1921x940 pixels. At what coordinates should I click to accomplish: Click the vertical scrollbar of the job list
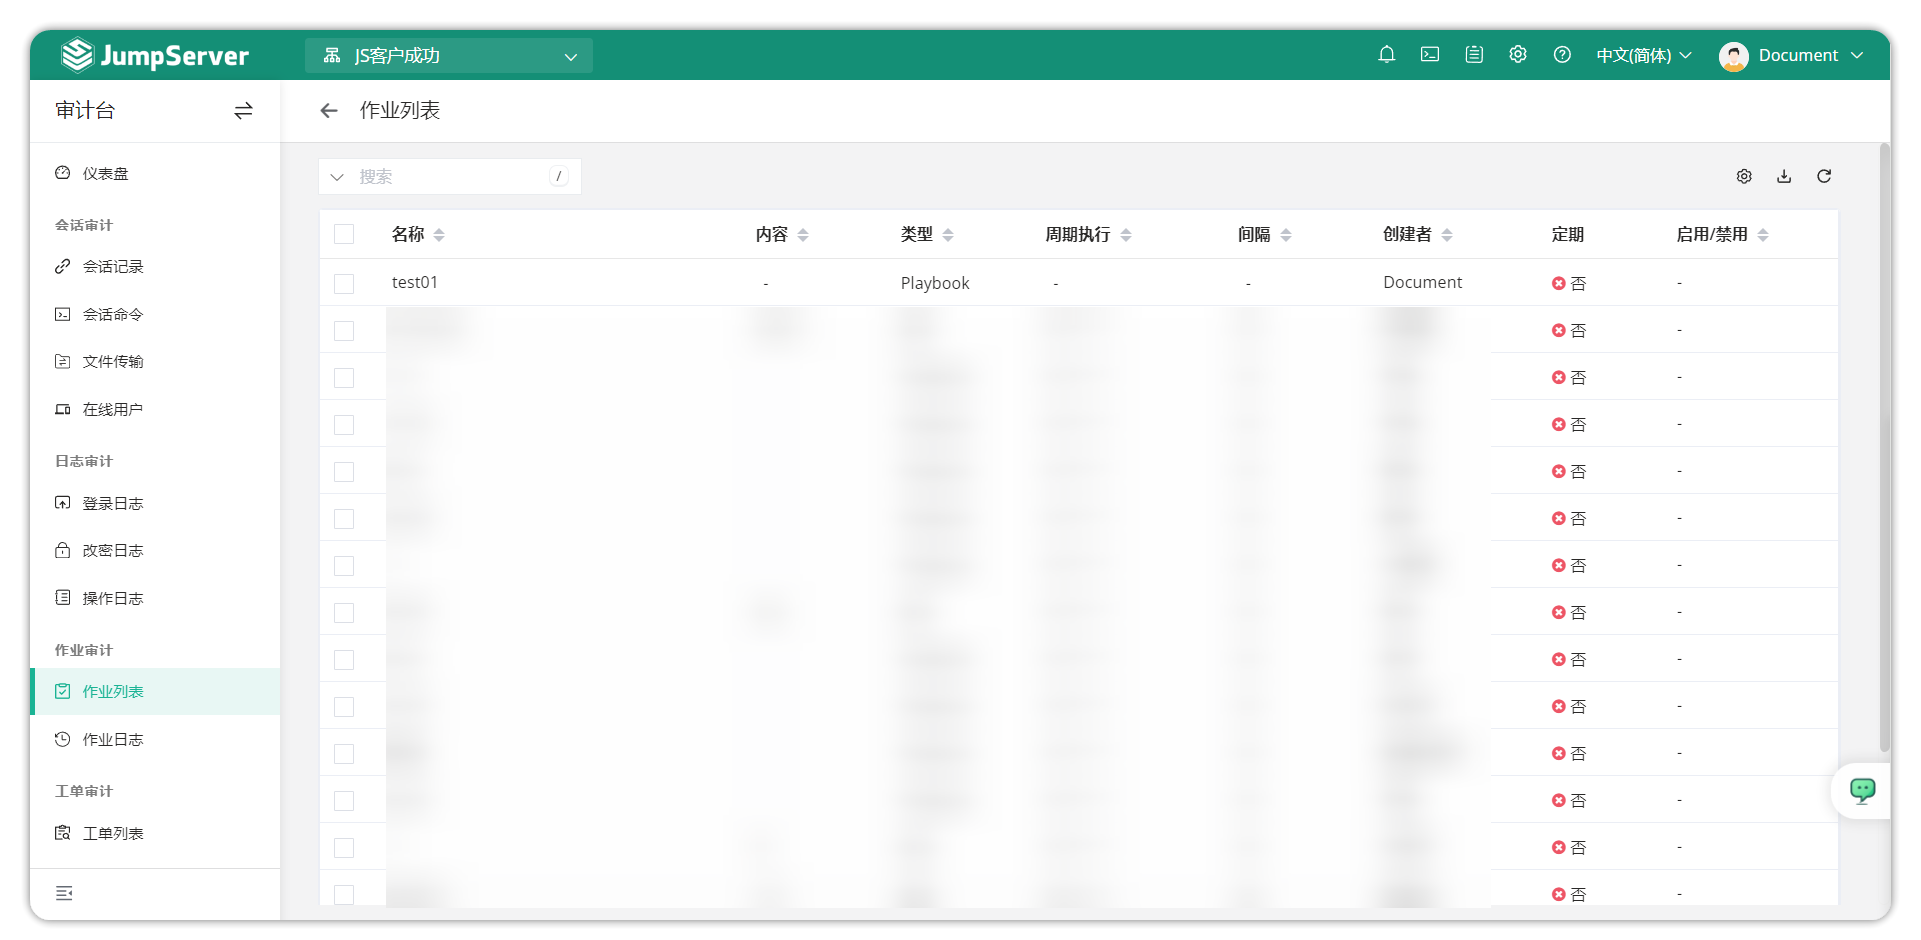1885,447
